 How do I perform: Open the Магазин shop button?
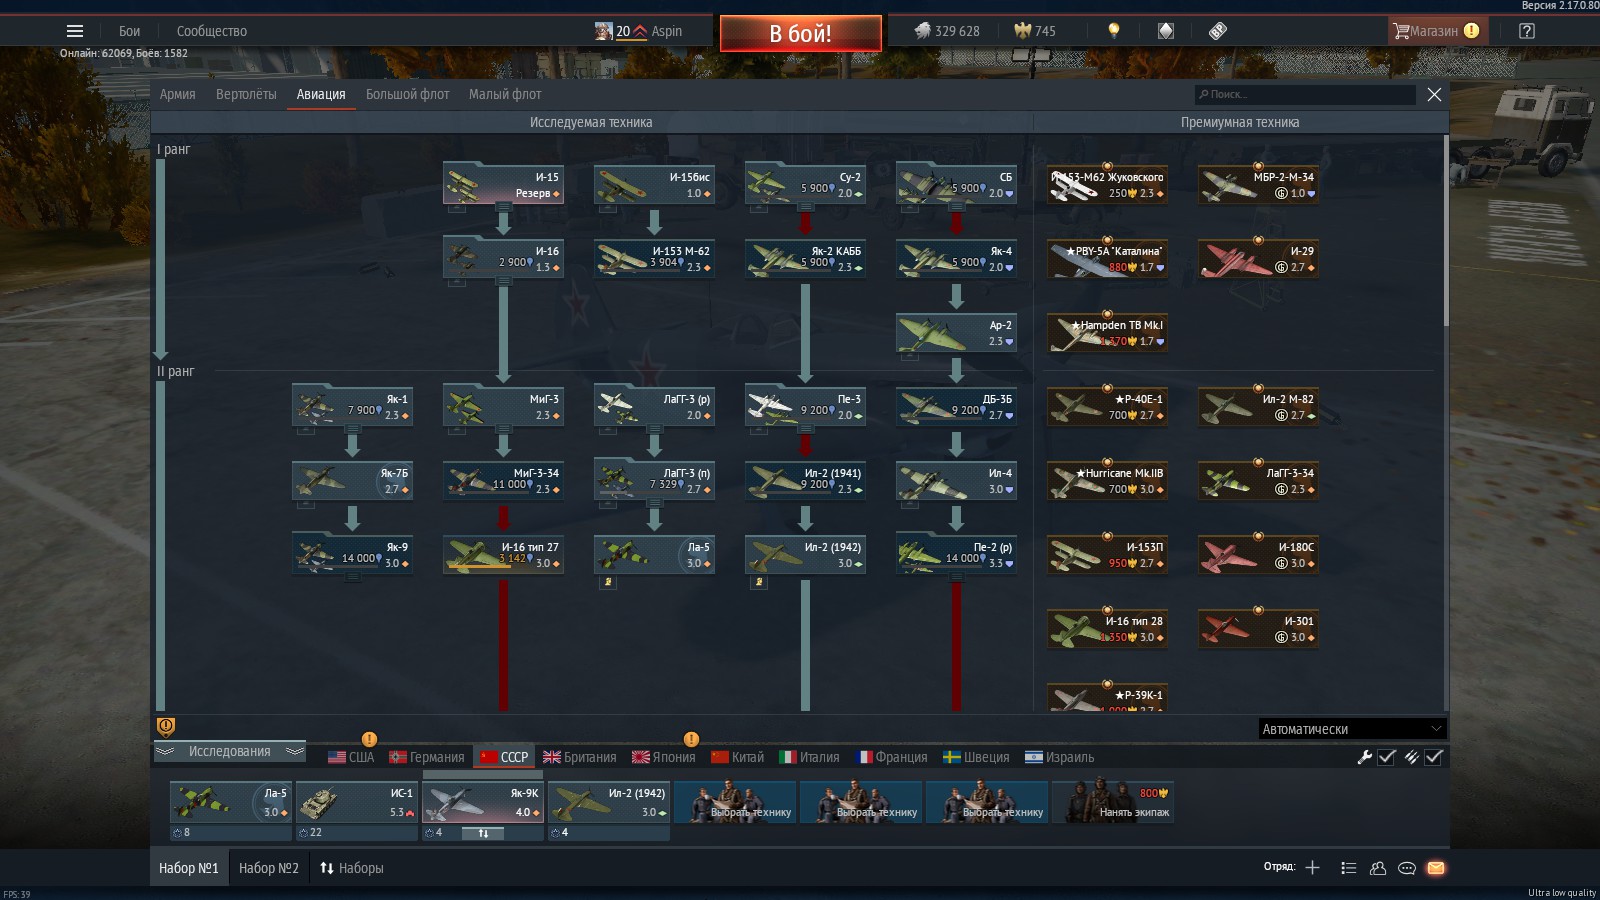point(1436,31)
